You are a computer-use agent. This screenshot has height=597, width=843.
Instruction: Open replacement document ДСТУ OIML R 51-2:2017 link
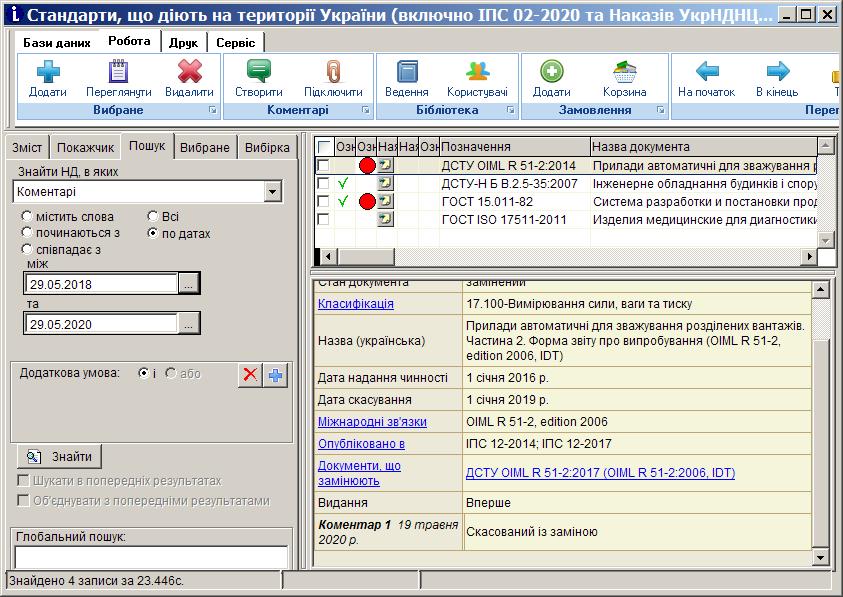(601, 473)
